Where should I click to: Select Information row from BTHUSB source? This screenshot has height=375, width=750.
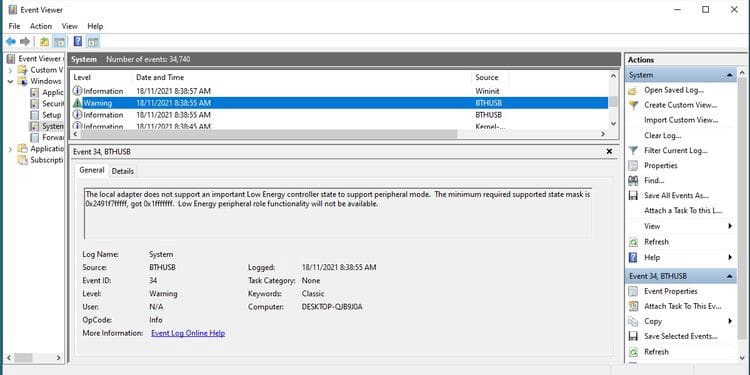pyautogui.click(x=339, y=115)
